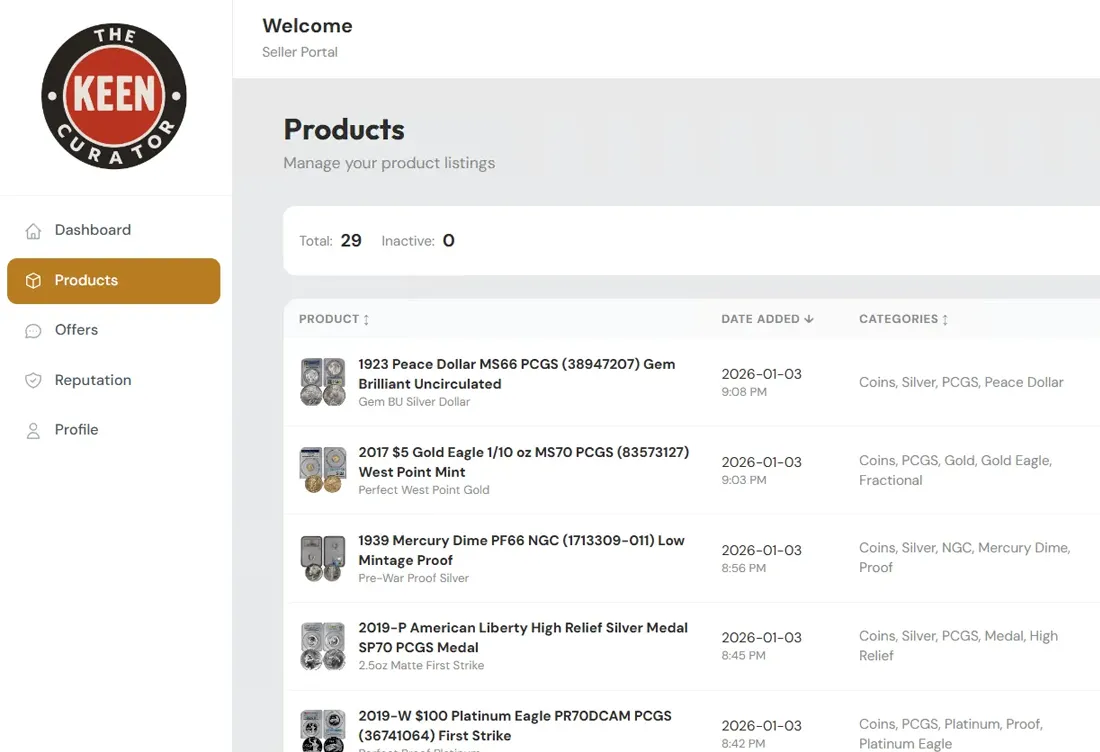Click the Products page heading
This screenshot has height=752, width=1100.
[344, 130]
